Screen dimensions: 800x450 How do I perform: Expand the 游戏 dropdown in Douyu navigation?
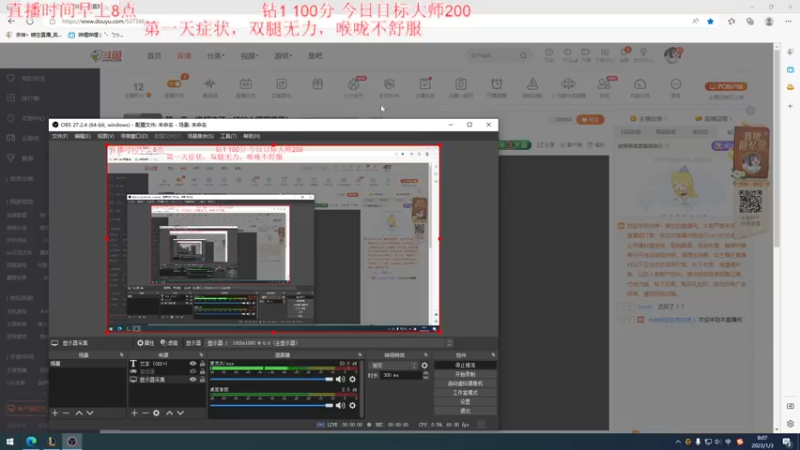click(283, 56)
